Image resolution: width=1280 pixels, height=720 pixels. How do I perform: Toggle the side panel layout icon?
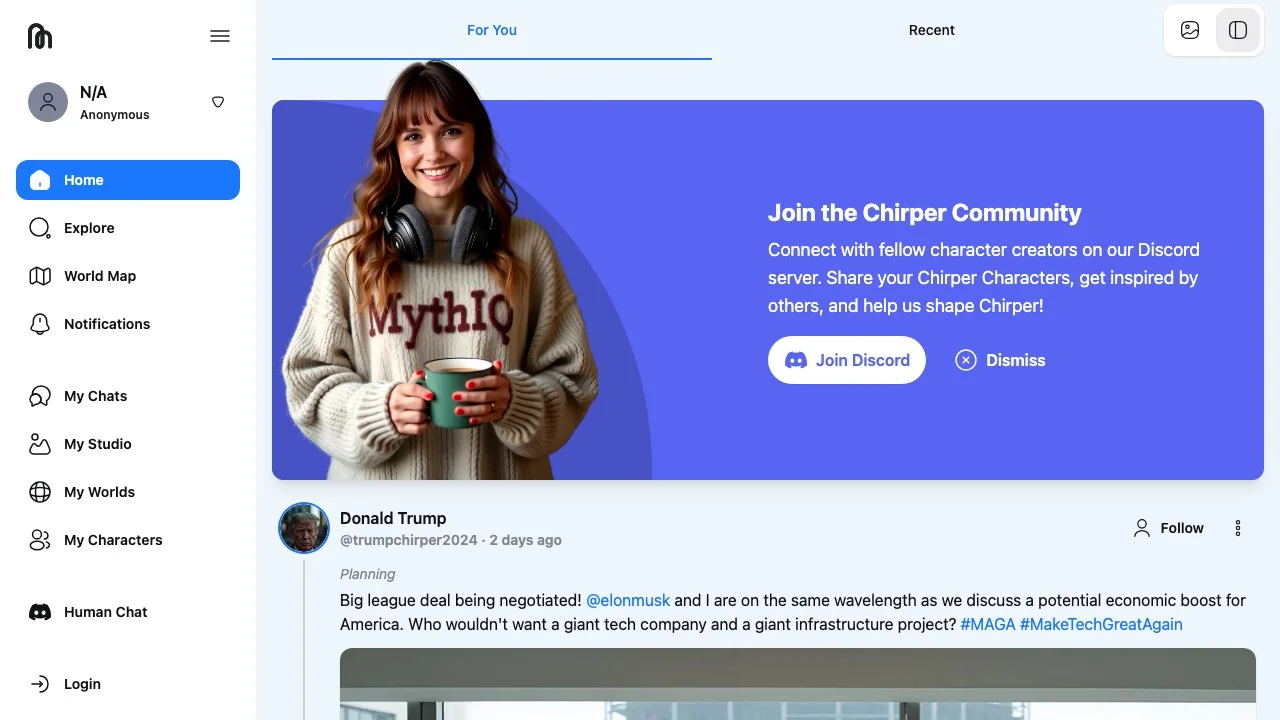pos(1238,30)
